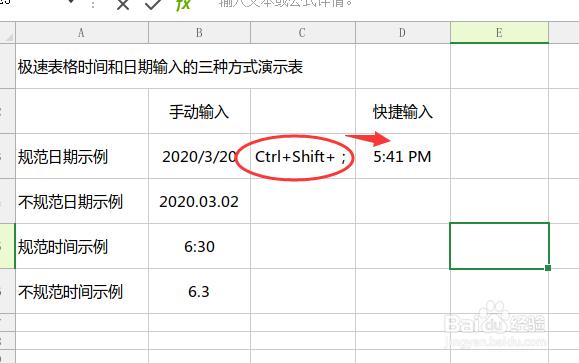This screenshot has width=579, height=363.
Task: Click the fx insert function icon
Action: click(x=183, y=4)
